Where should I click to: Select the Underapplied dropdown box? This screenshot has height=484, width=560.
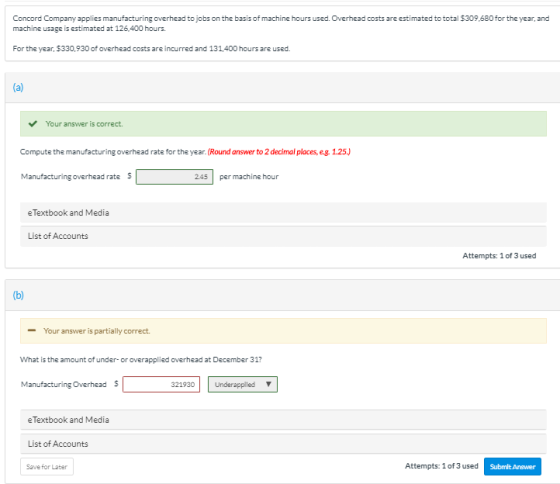243,384
